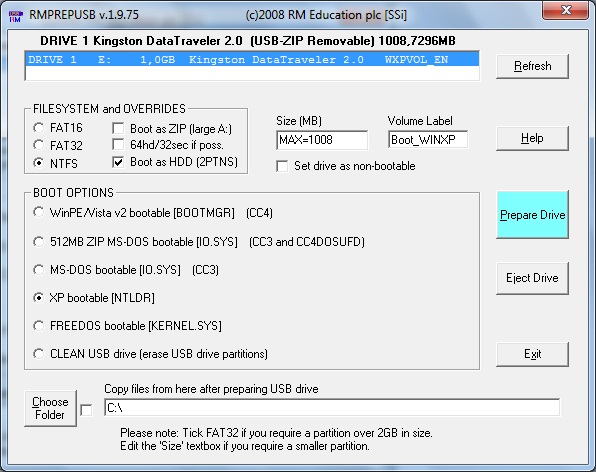This screenshot has width=596, height=472.
Task: Select DRIVE 1 E: Kingston DataTraveler row
Action: click(x=252, y=60)
